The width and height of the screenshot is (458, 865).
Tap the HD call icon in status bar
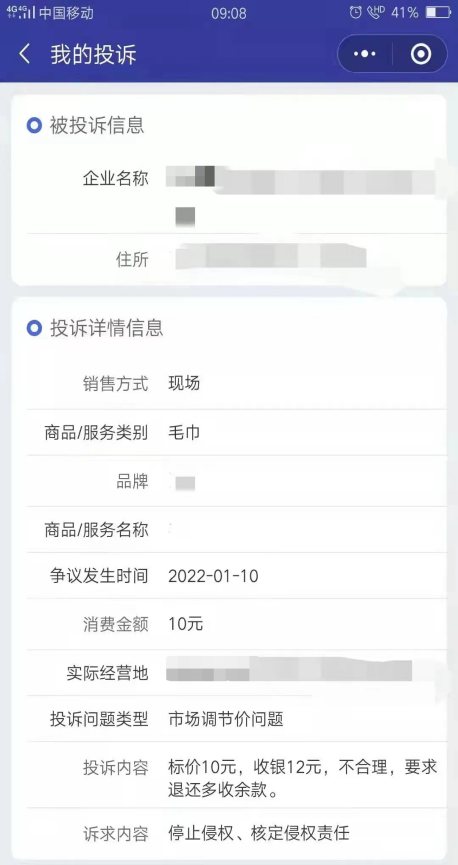tap(376, 12)
